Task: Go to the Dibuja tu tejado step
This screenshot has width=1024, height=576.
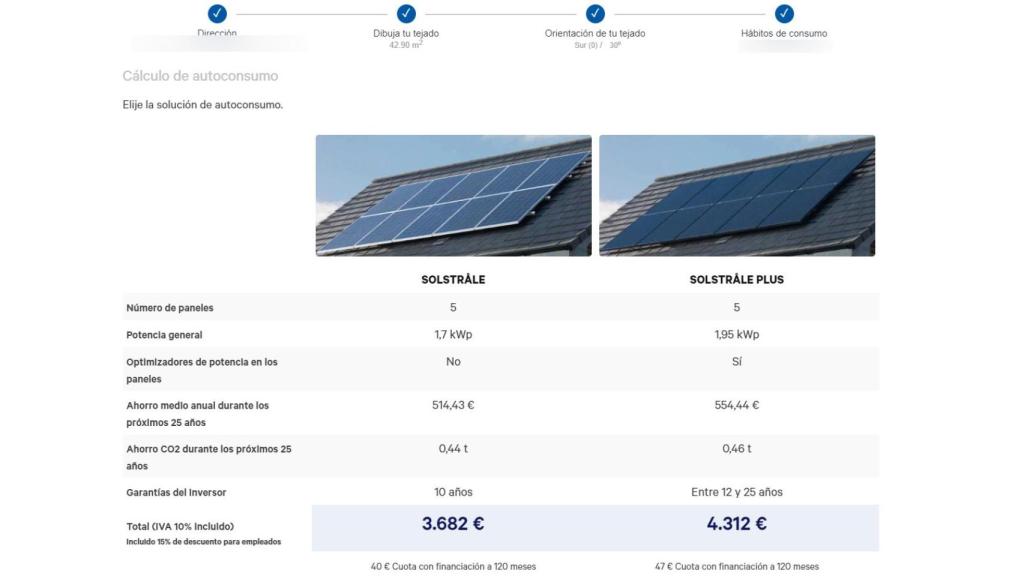Action: (406, 32)
